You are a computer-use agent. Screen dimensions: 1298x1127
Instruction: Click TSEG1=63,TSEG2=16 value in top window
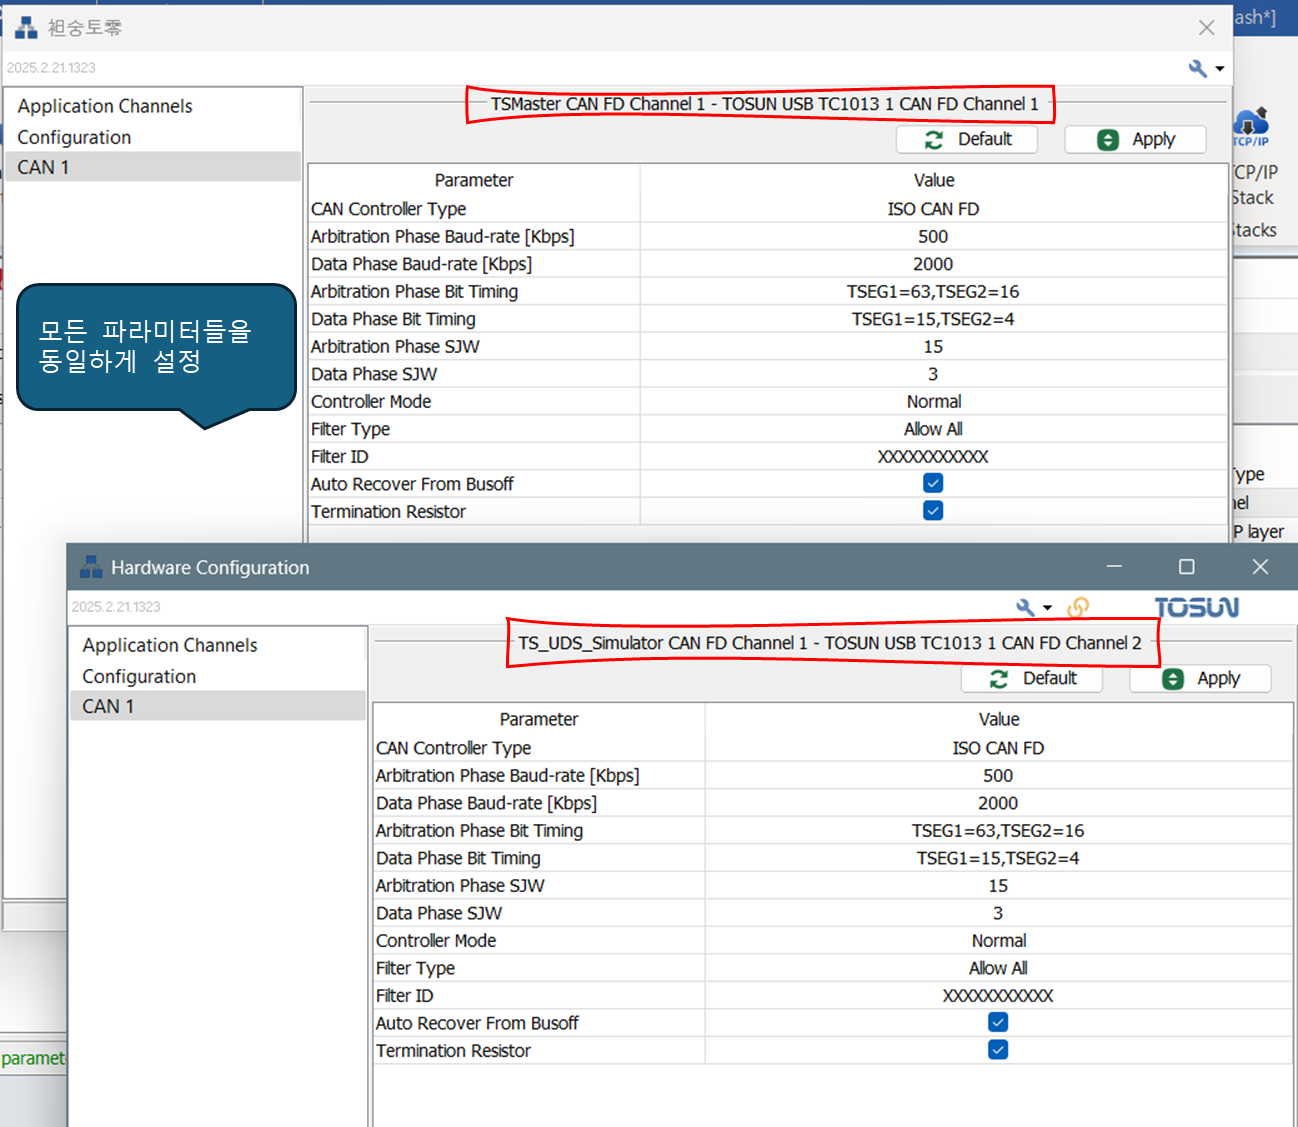[x=933, y=291]
